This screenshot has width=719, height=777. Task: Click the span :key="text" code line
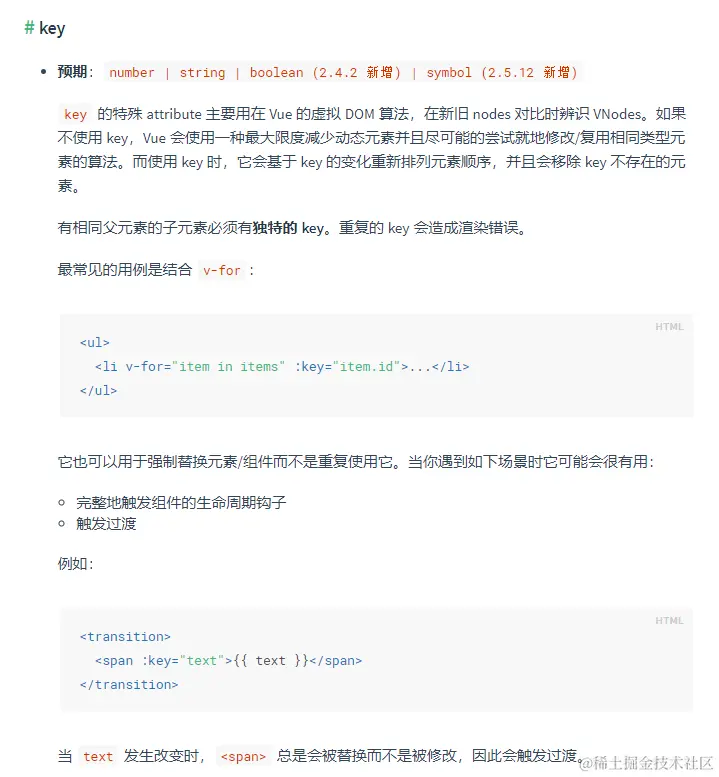tap(228, 661)
